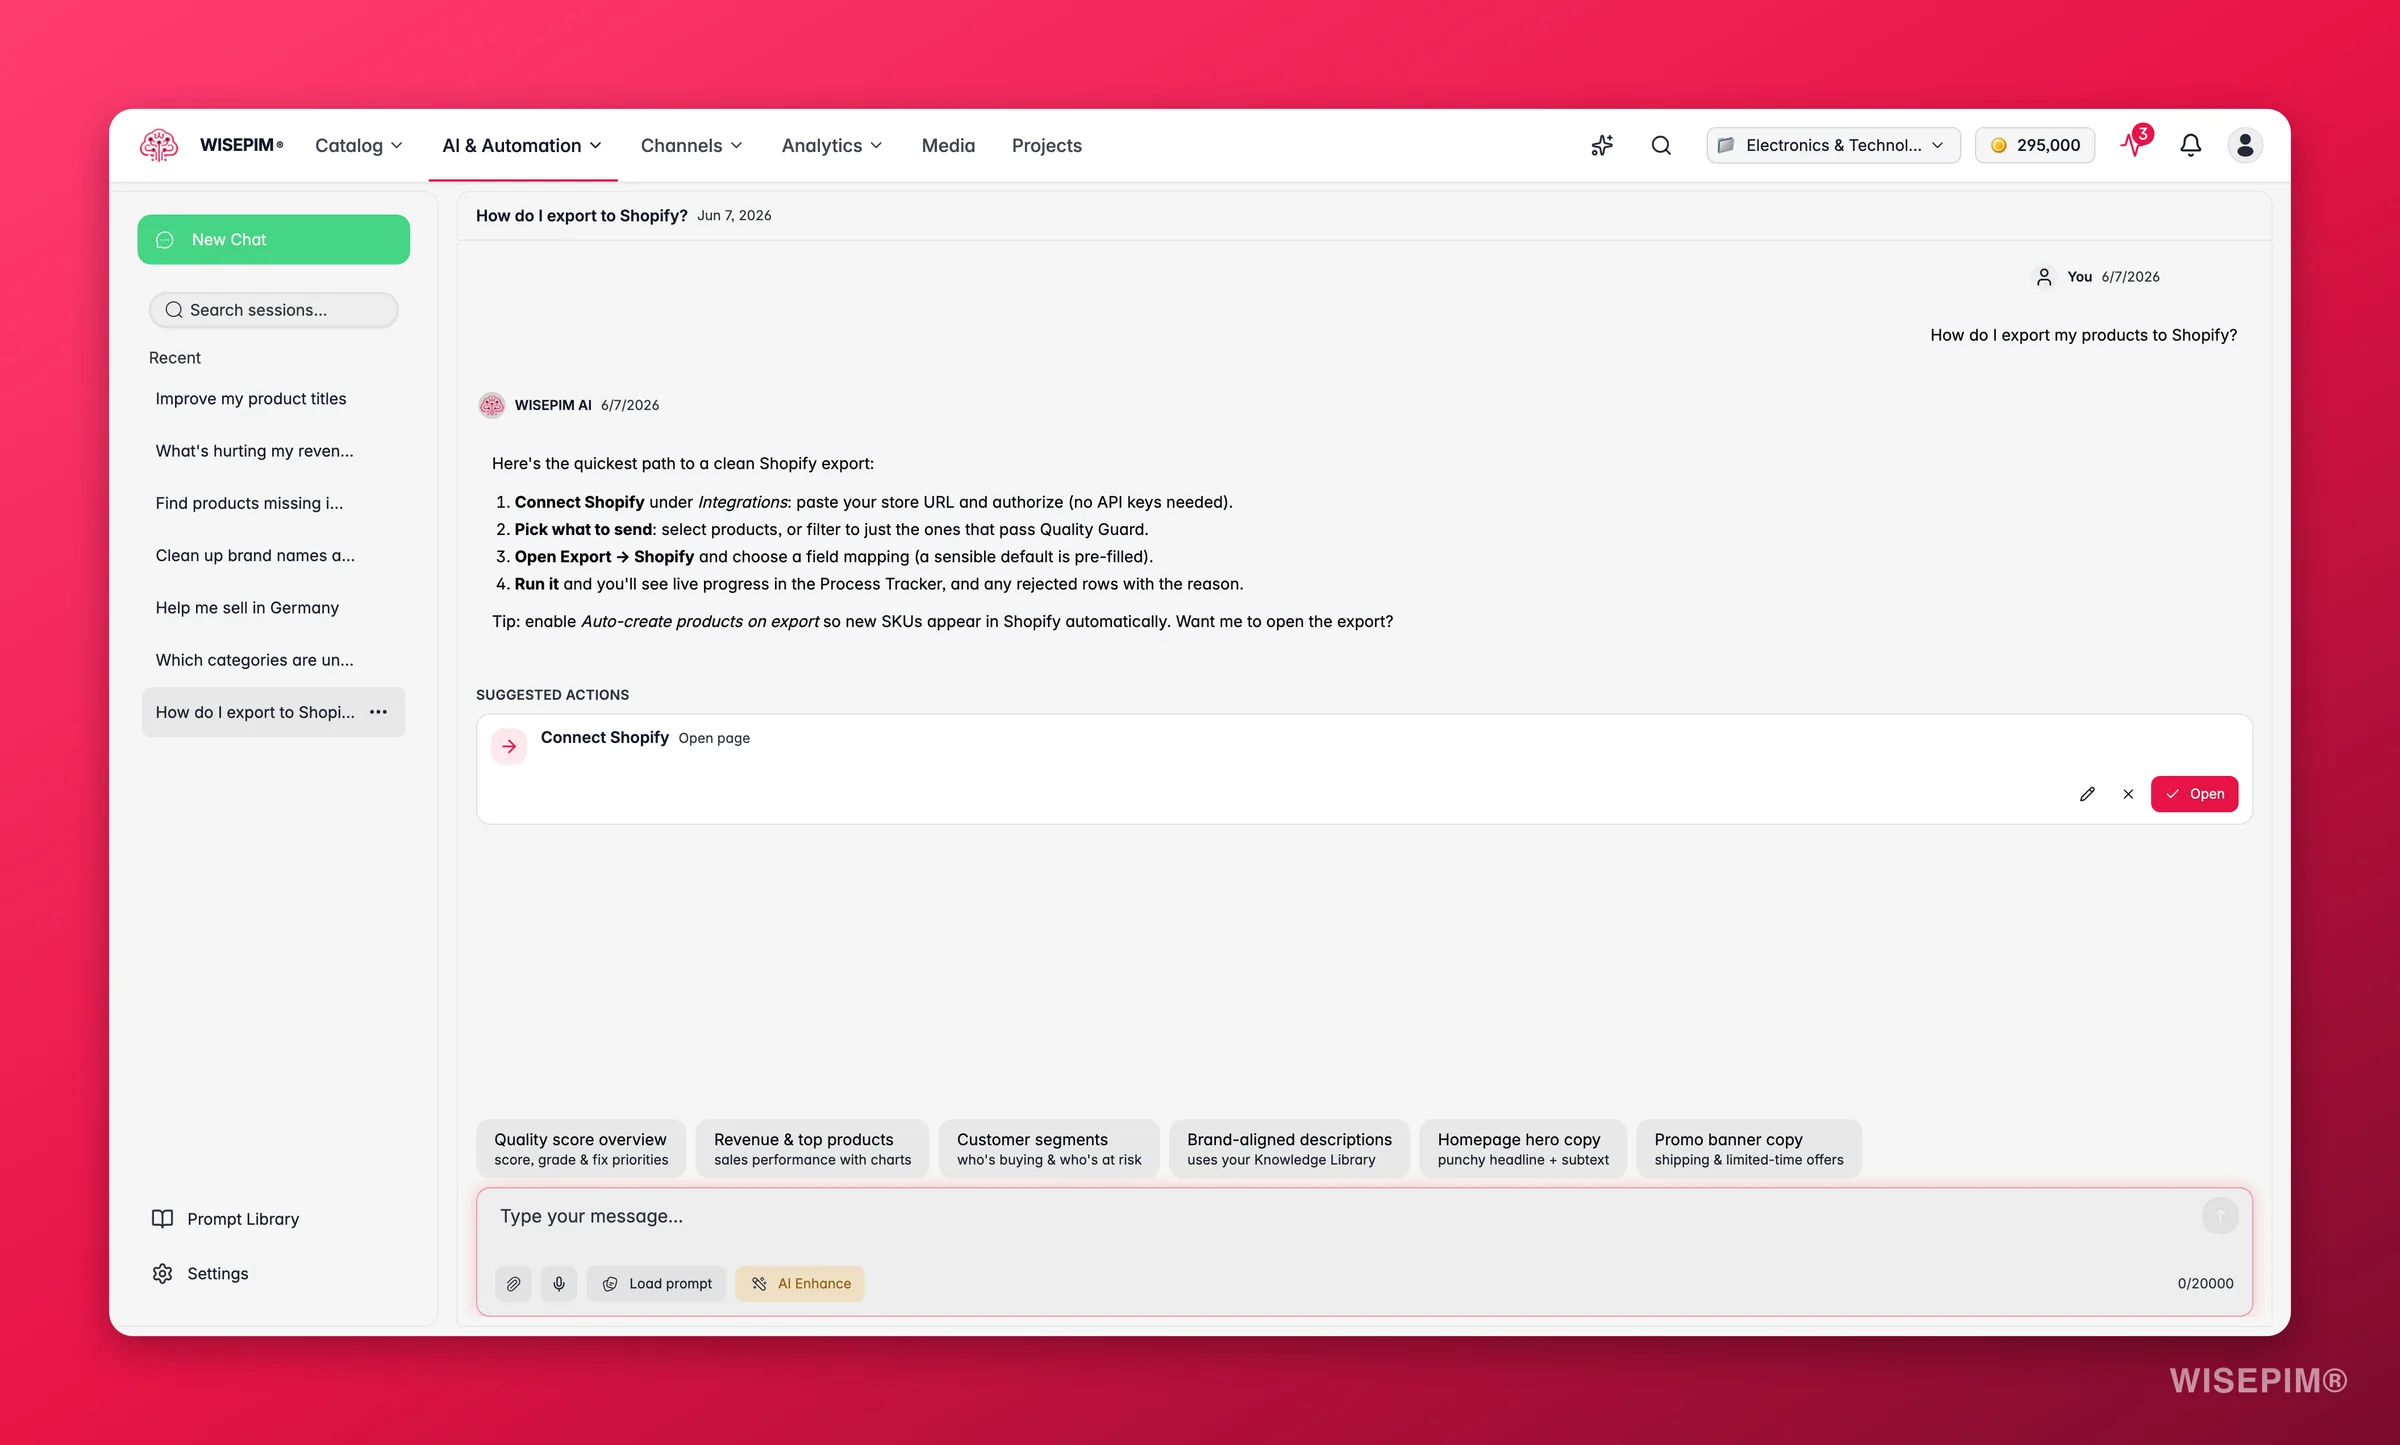Screen dimensions: 2400x1445
Task: Click the Recent heading in sidebar
Action: click(174, 358)
